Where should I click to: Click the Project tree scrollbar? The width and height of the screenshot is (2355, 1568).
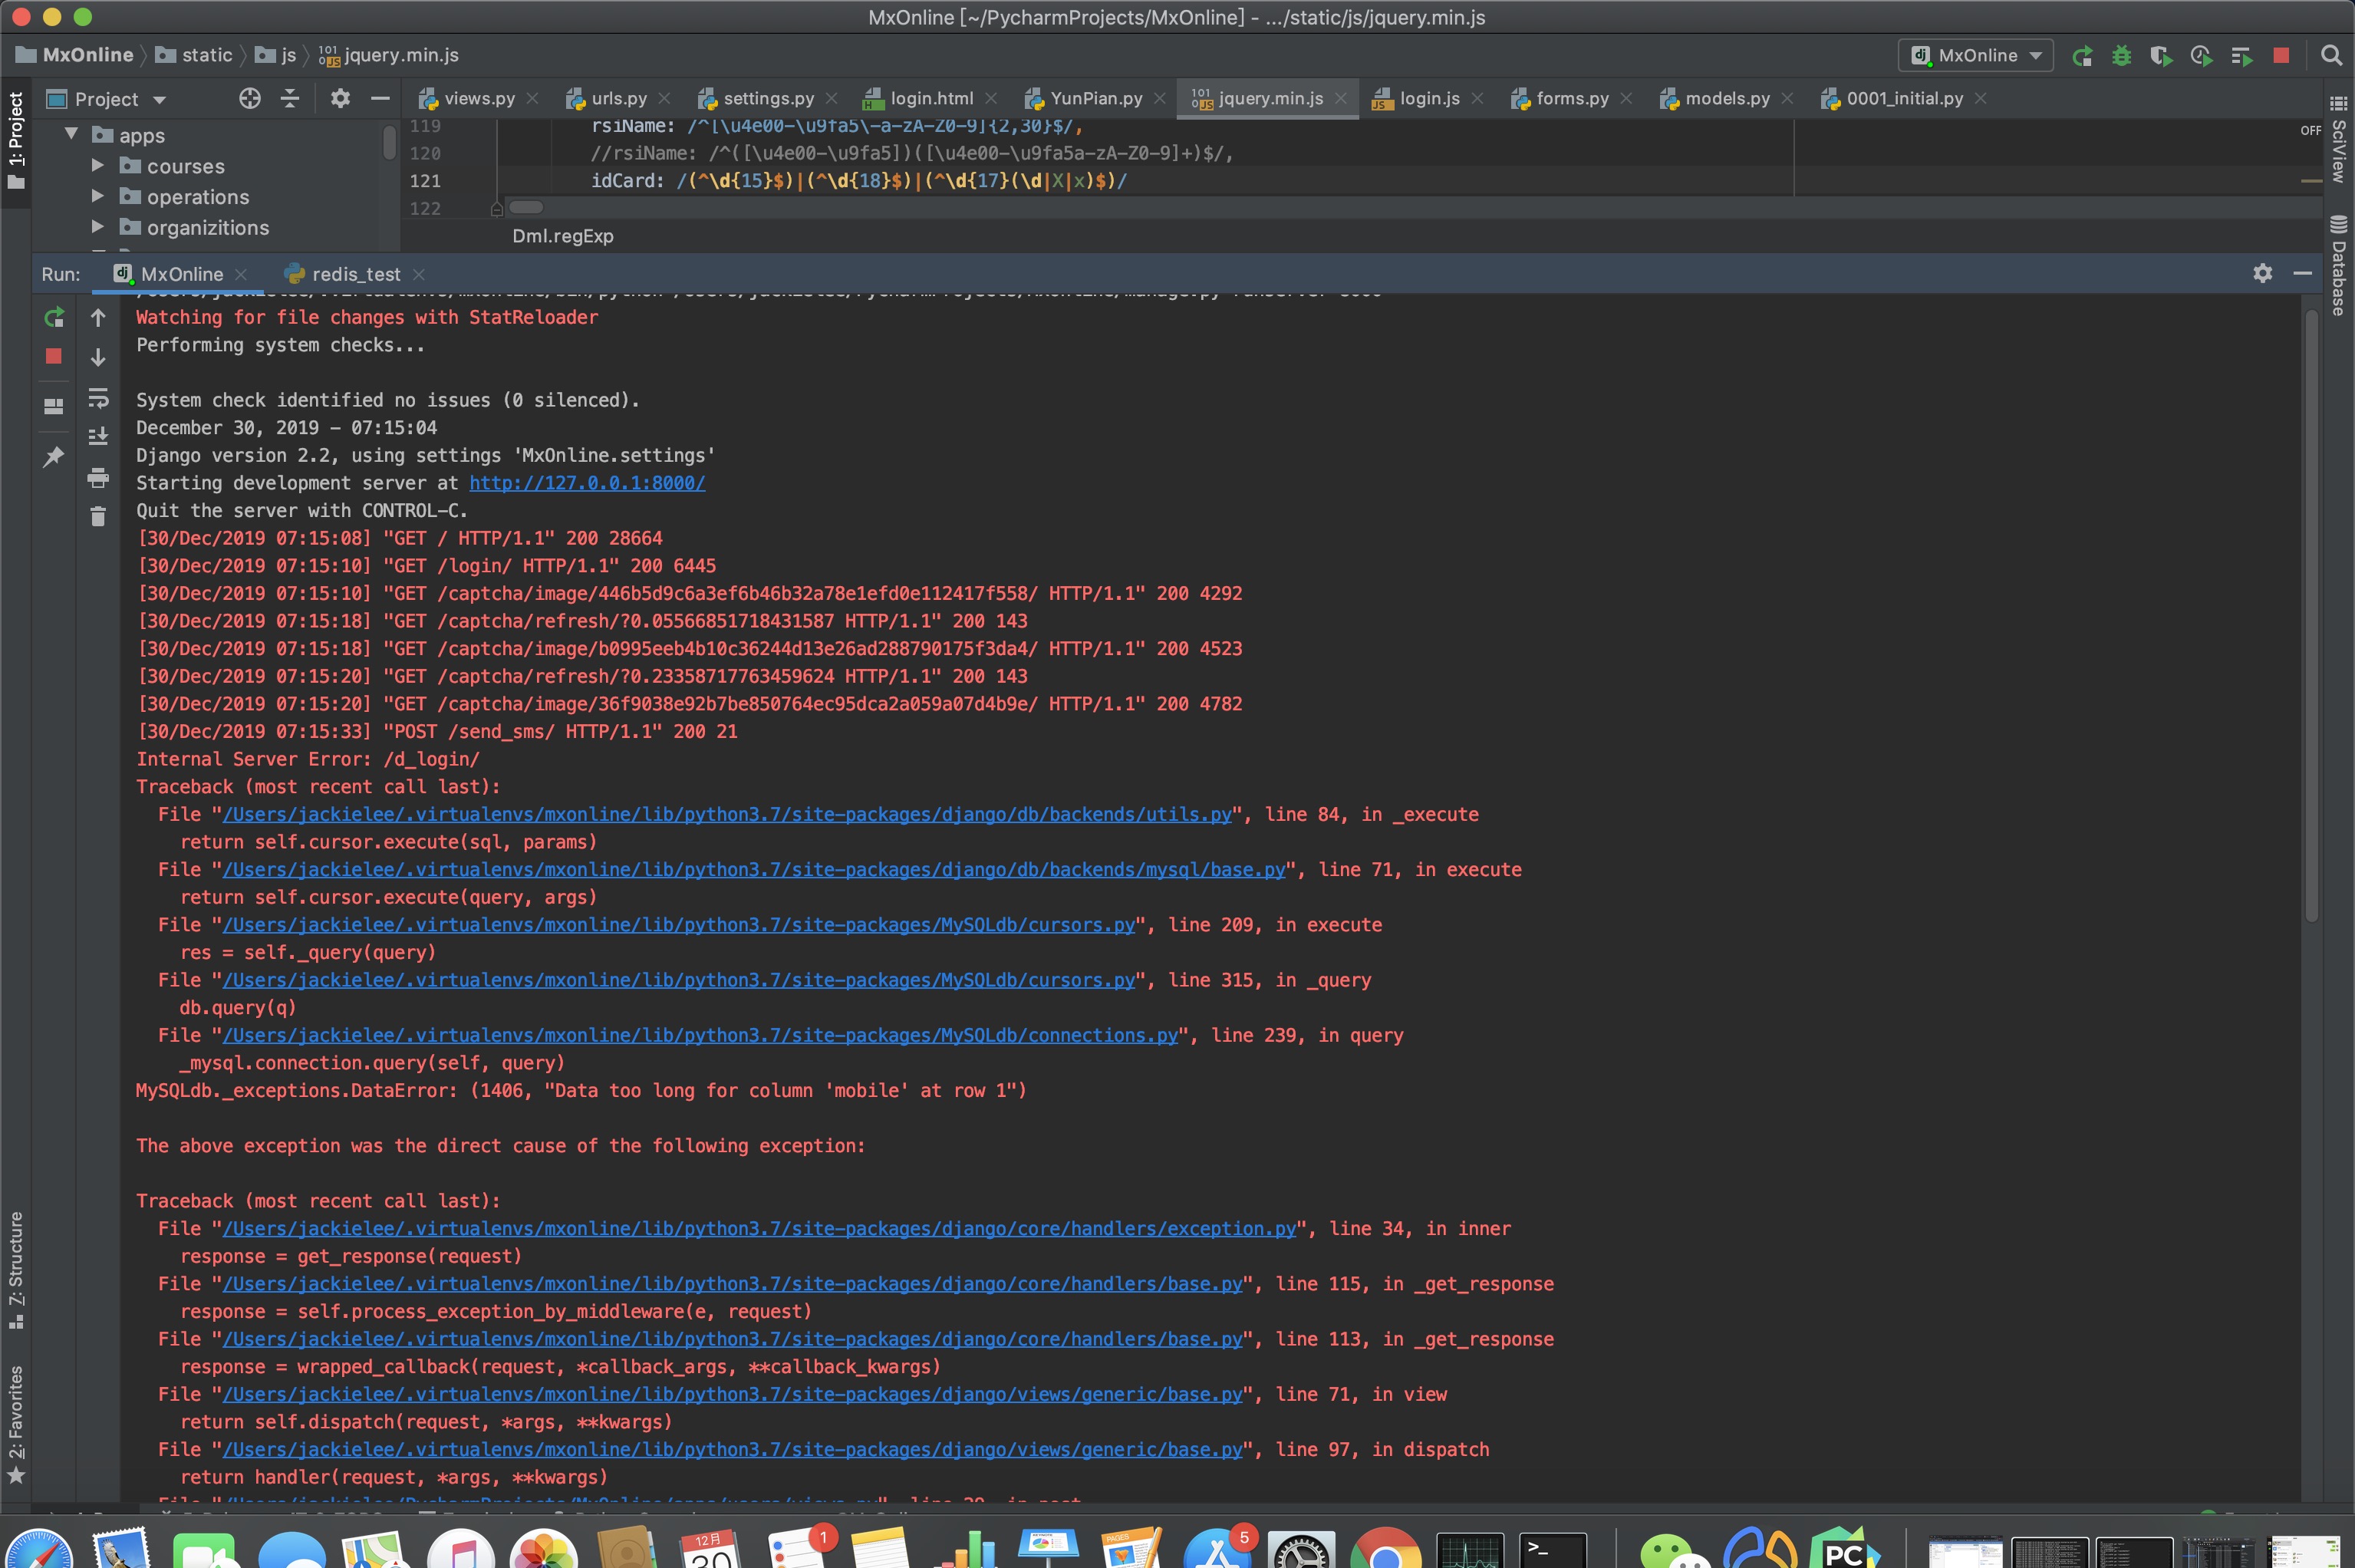pos(389,142)
